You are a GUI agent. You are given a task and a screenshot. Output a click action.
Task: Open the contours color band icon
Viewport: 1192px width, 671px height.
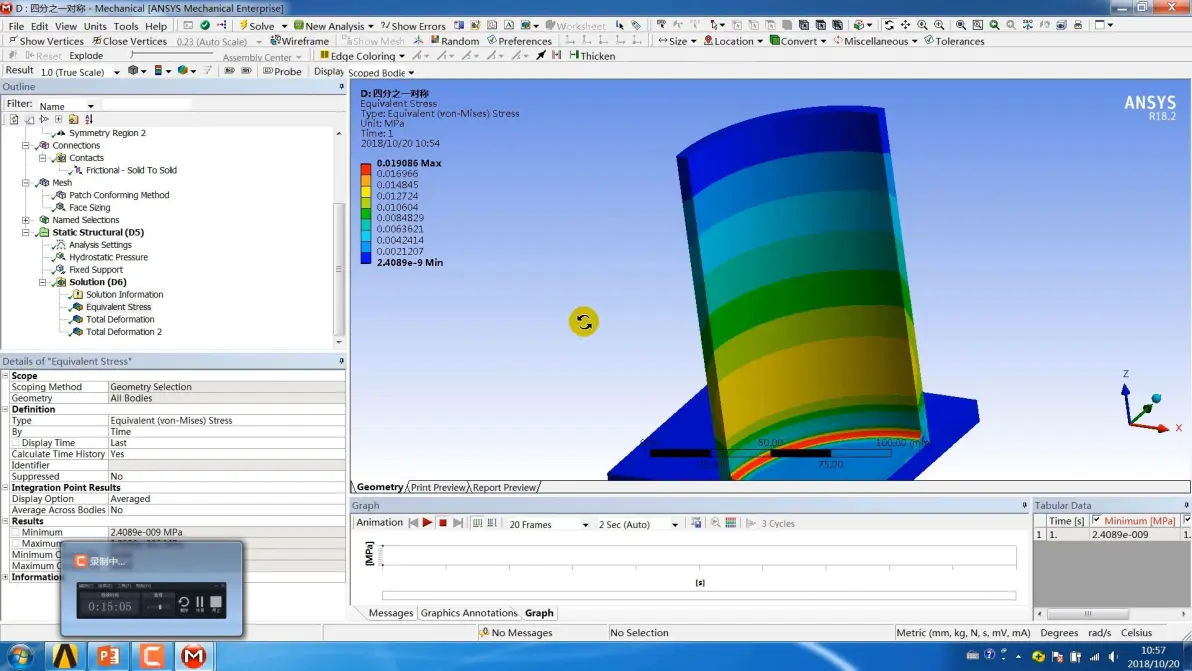tap(162, 71)
